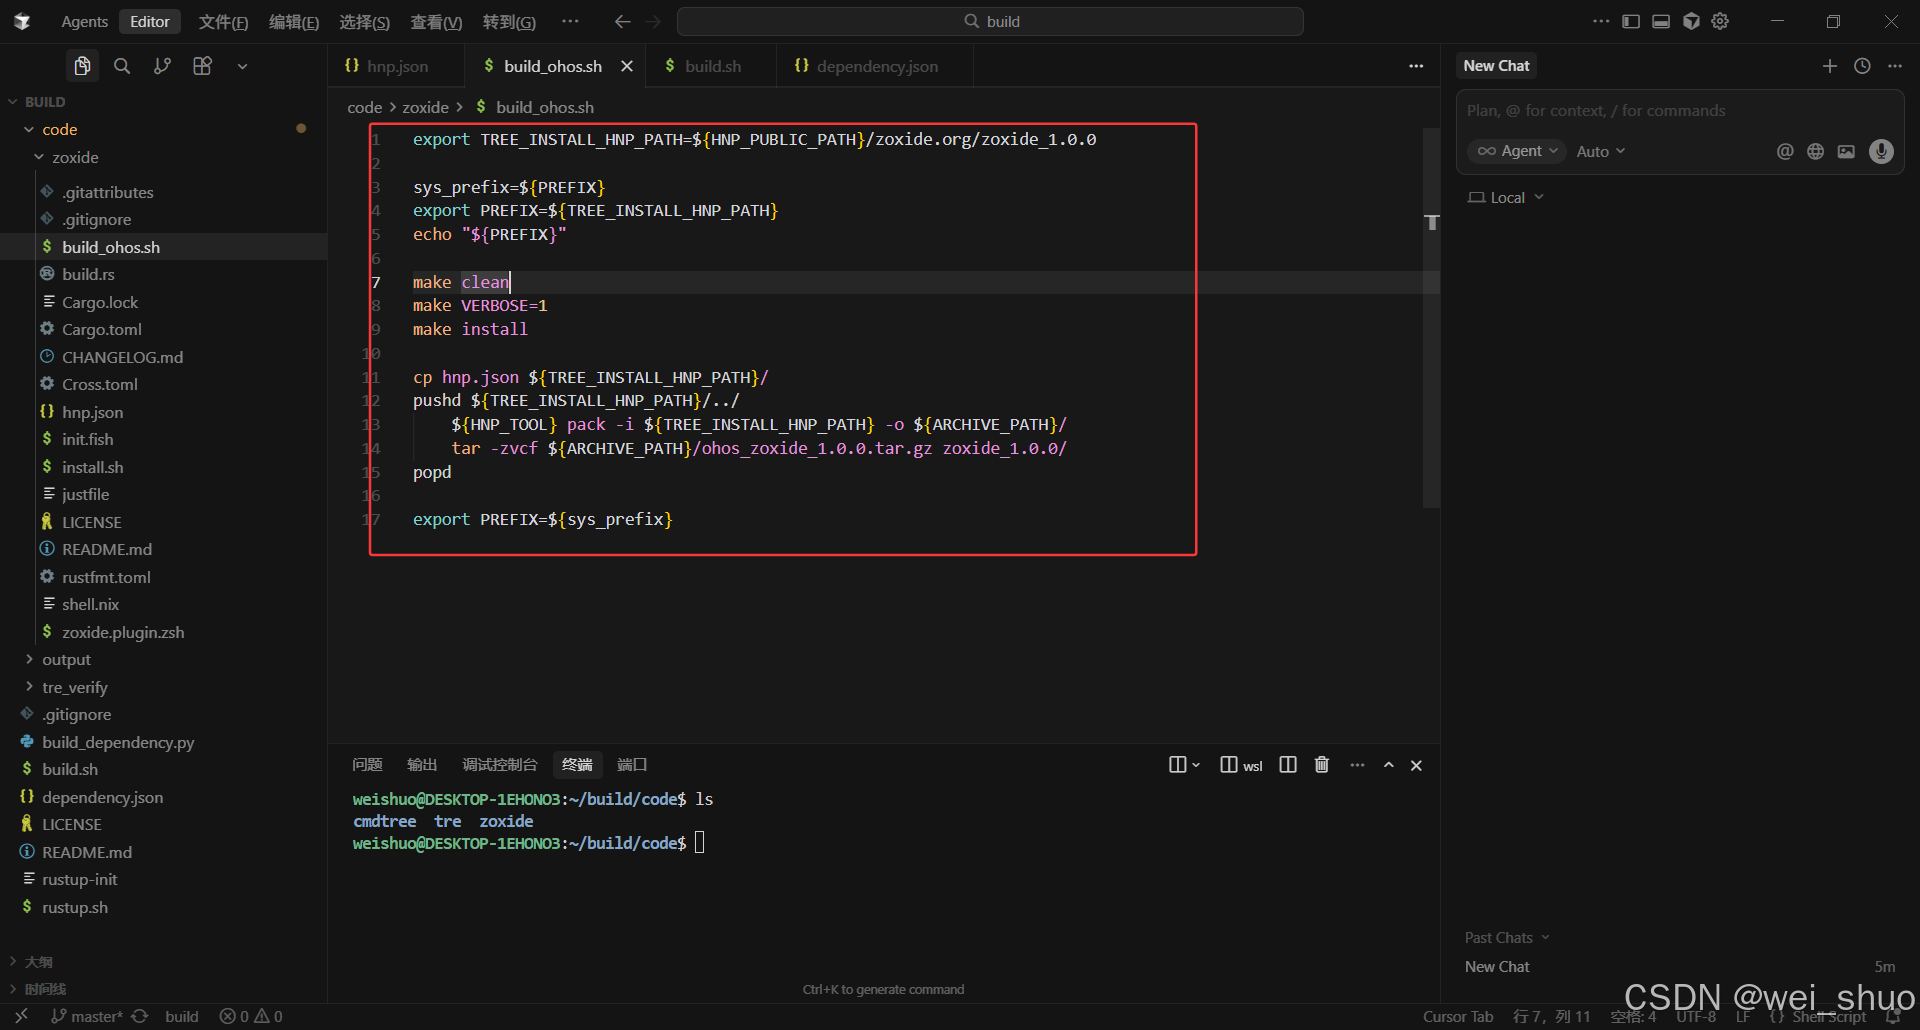Open the 查看(V) menu
The width and height of the screenshot is (1920, 1030).
(x=436, y=21)
